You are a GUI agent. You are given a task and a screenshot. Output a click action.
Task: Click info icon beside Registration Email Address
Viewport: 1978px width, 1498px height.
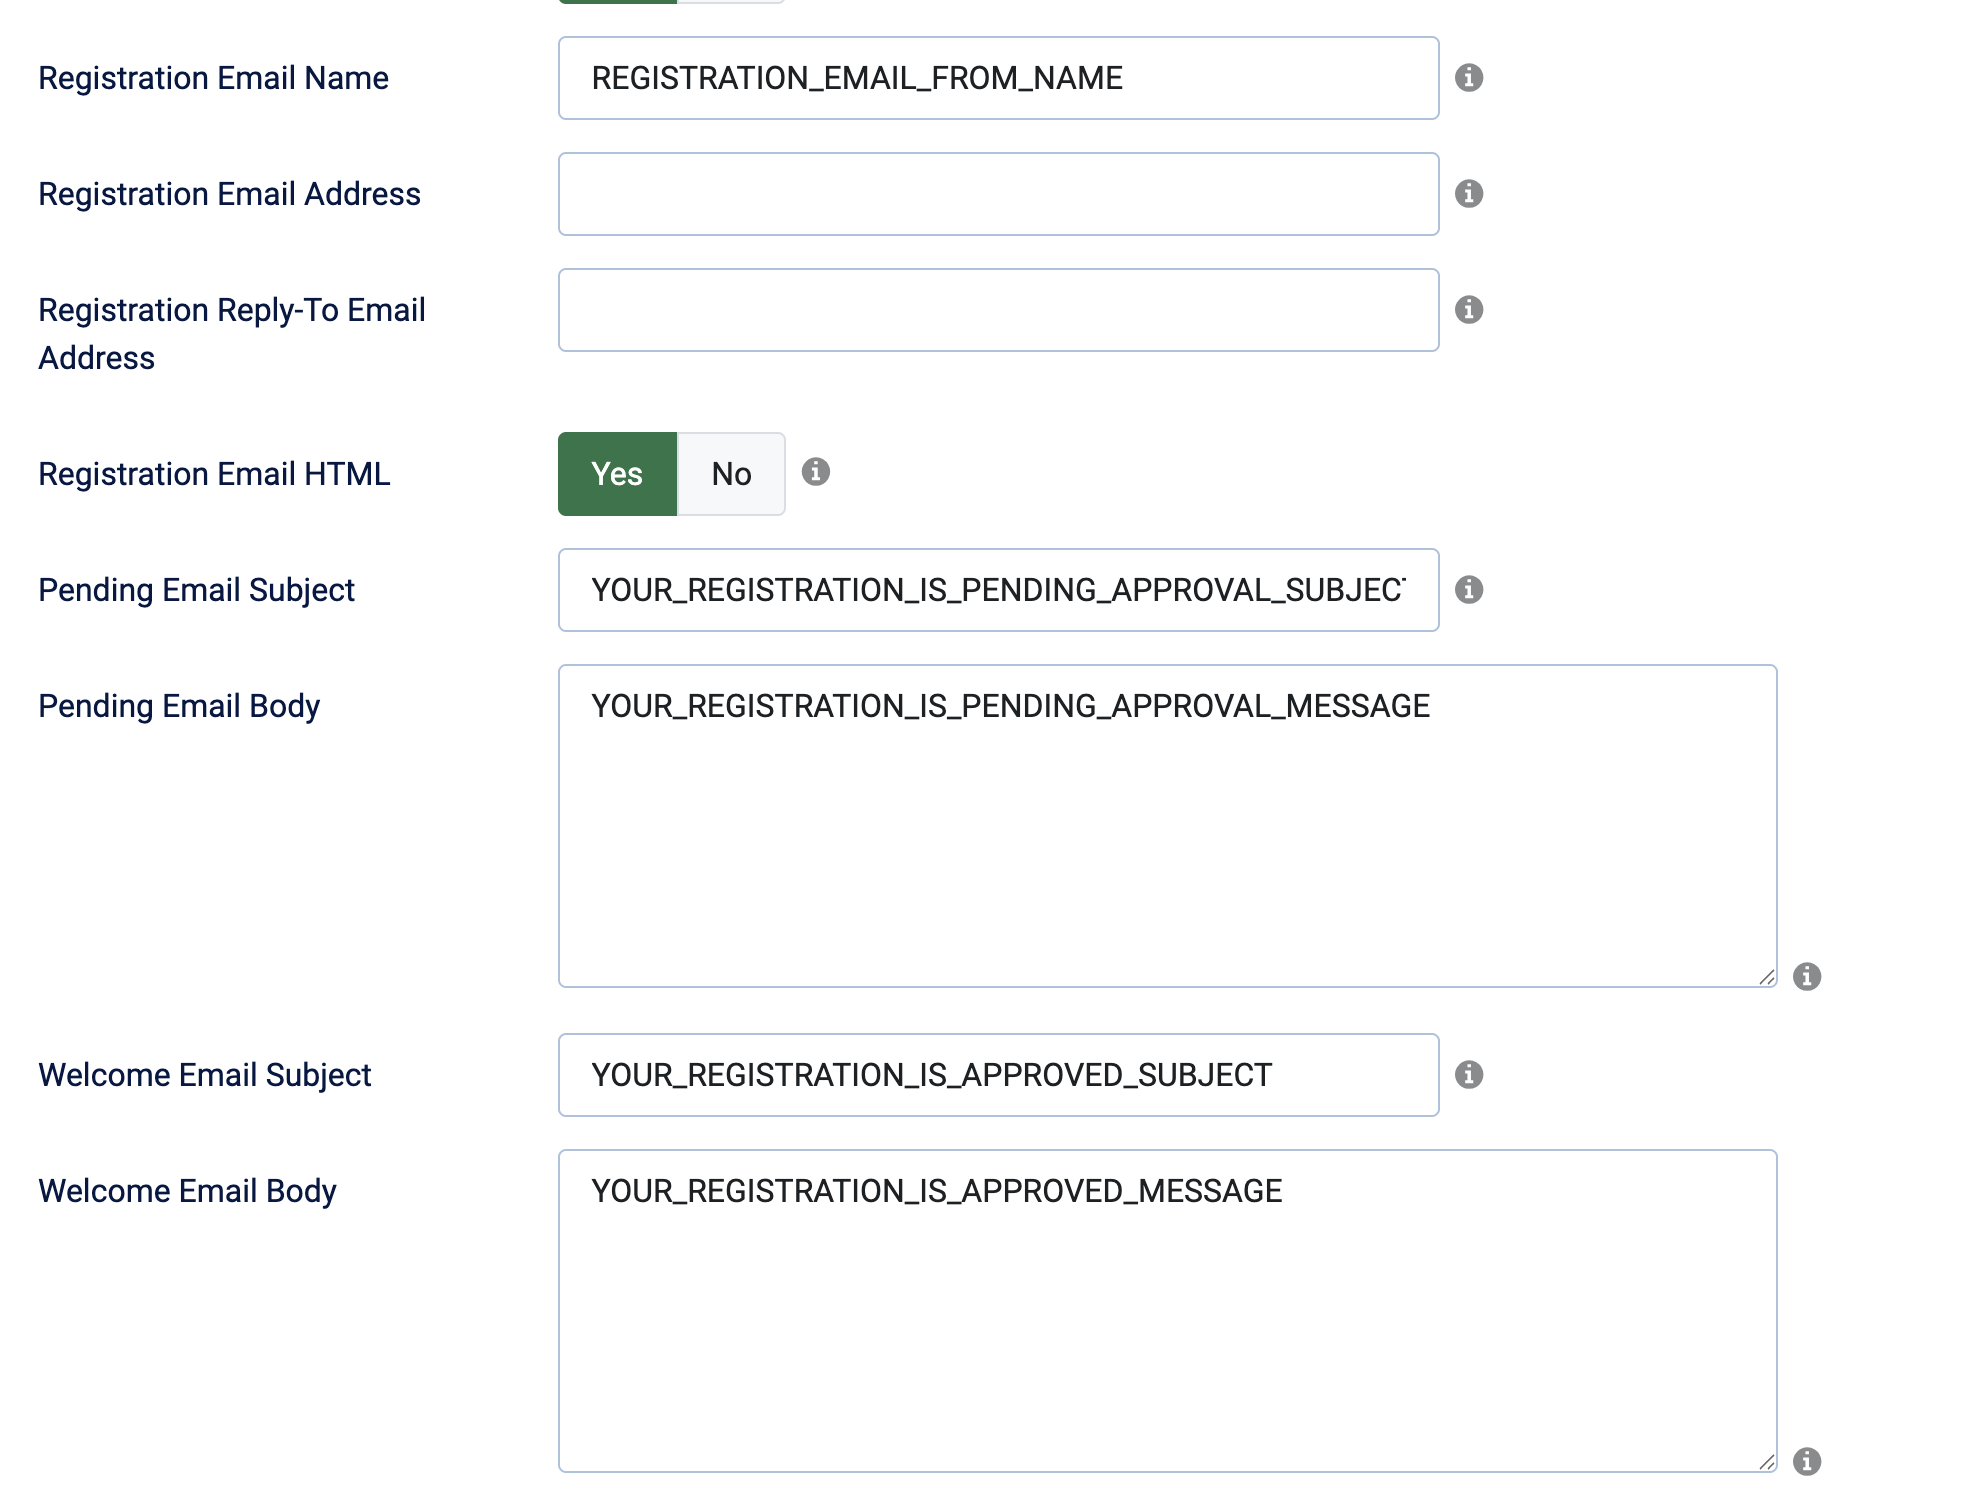click(x=1468, y=194)
